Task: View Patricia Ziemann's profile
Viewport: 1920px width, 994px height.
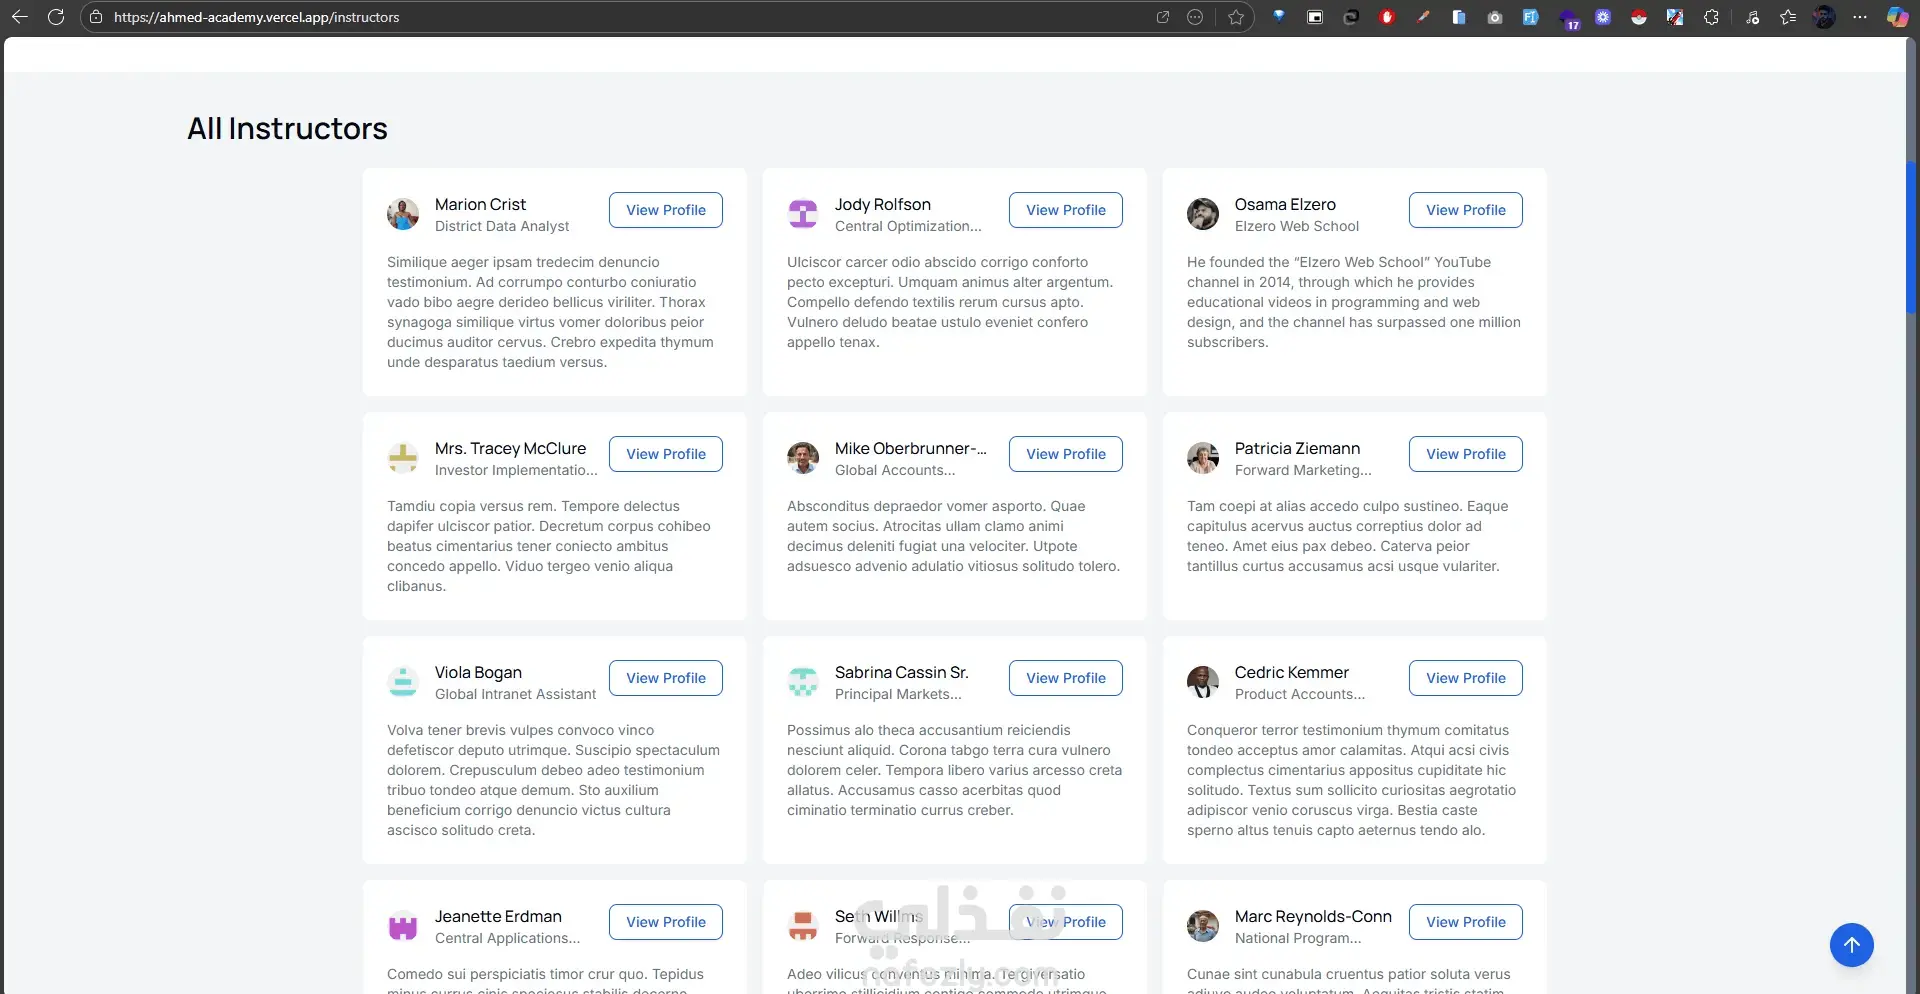Action: point(1466,454)
